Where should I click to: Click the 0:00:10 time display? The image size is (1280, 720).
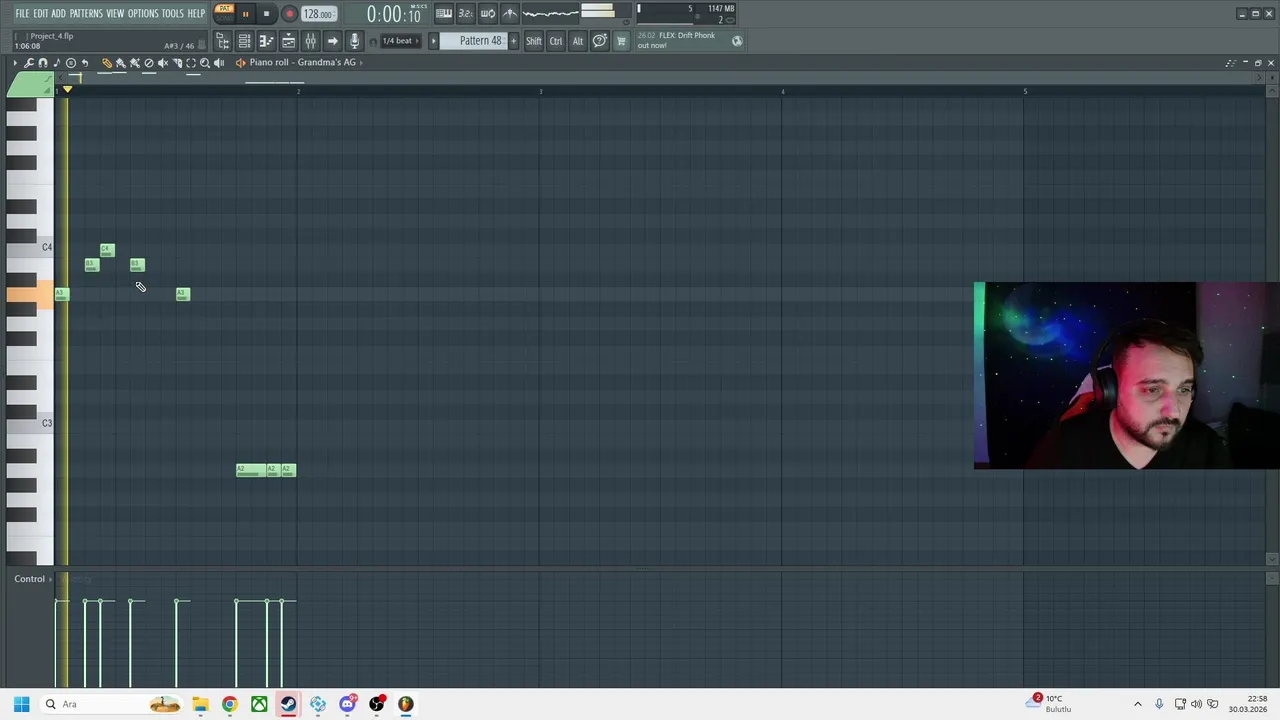[x=393, y=14]
